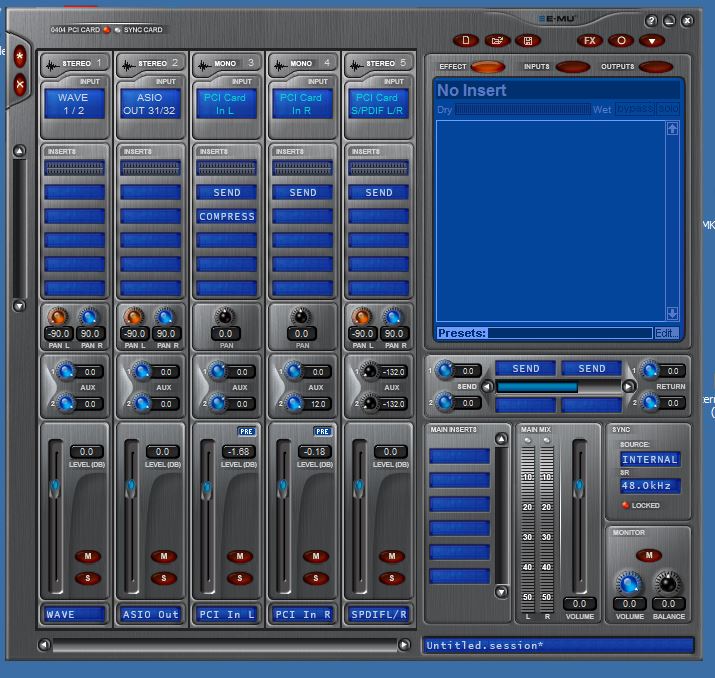
Task: Click the Save Session disk icon button
Action: point(528,41)
